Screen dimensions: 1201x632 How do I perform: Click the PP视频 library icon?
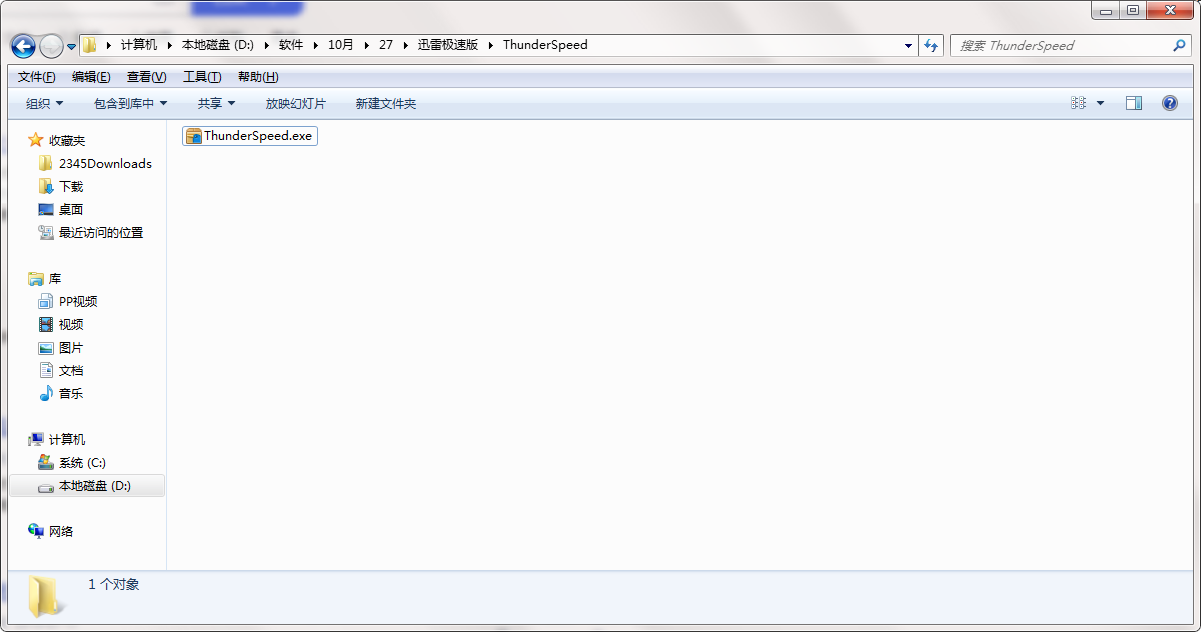point(46,301)
